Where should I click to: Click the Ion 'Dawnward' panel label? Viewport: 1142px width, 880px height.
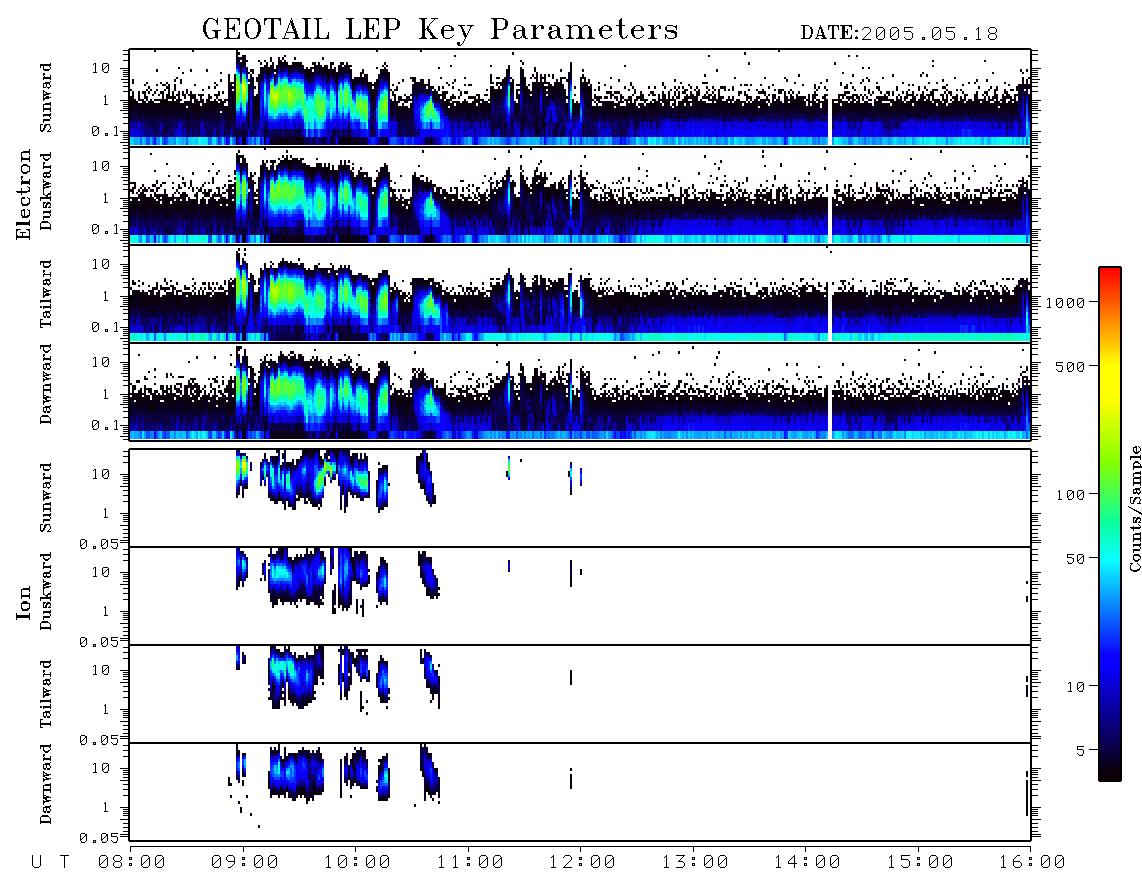coord(46,784)
